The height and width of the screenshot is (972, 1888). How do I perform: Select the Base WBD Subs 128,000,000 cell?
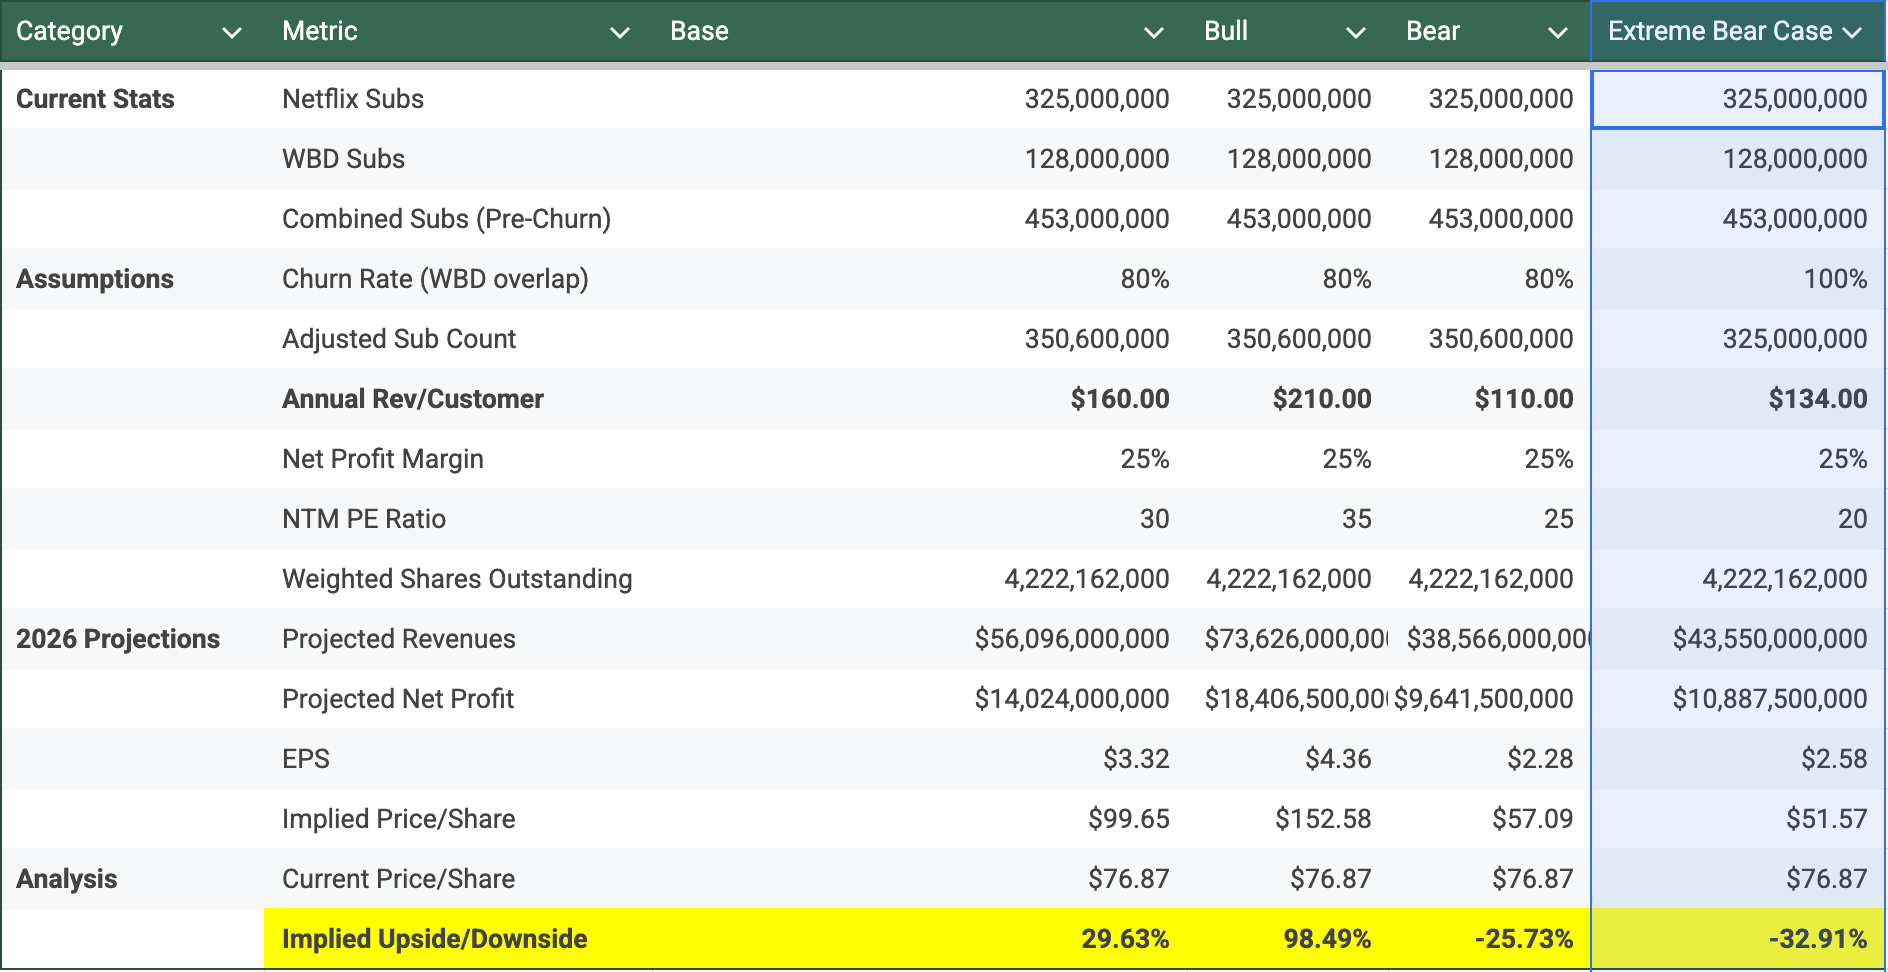(920, 159)
